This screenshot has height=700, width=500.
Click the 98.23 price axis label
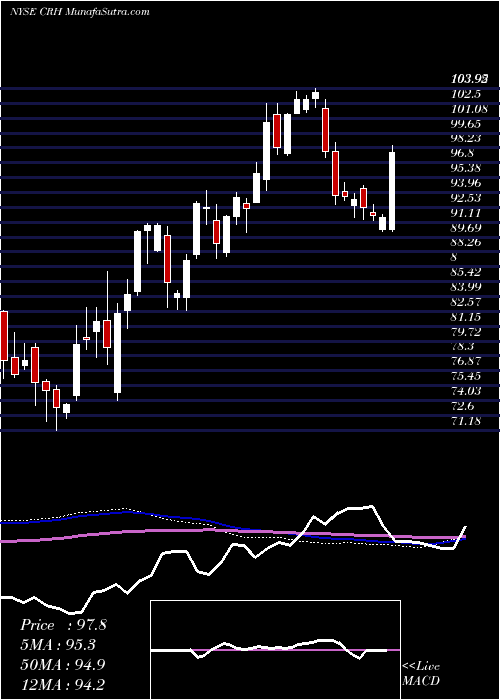[466, 138]
